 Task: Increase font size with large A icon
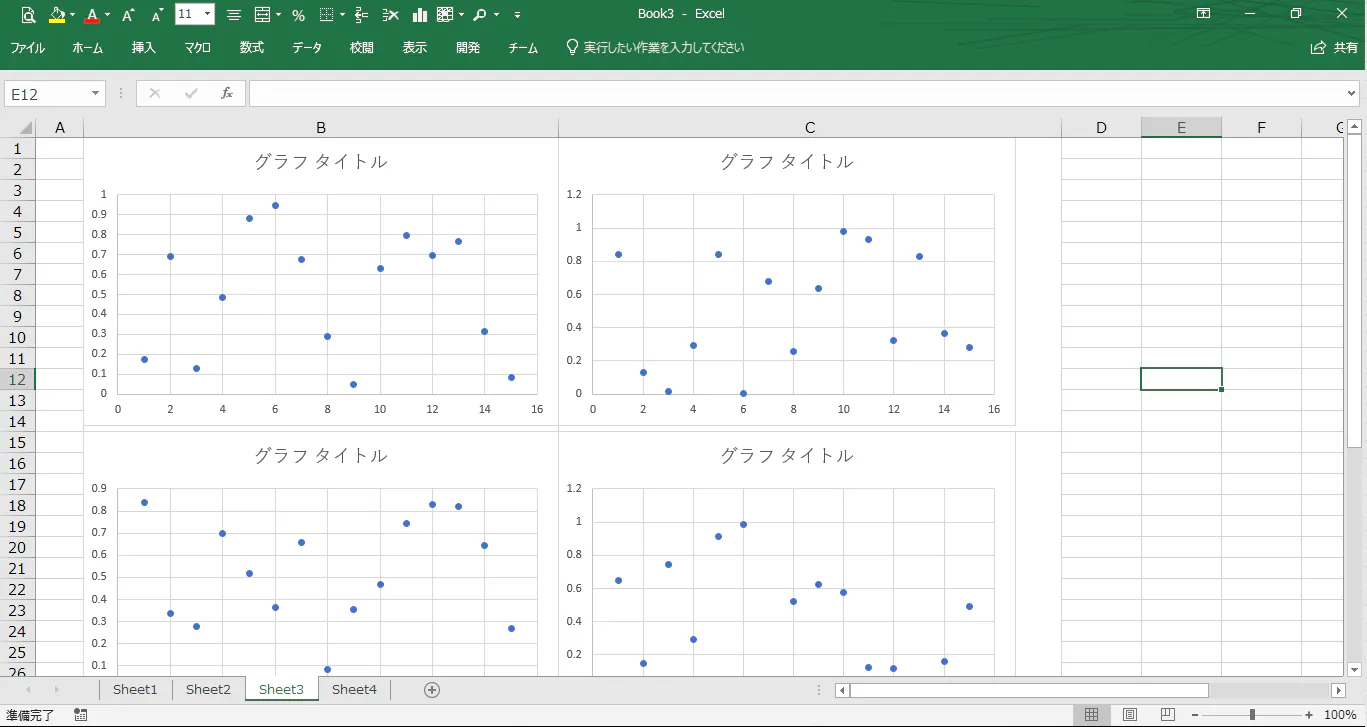(127, 15)
